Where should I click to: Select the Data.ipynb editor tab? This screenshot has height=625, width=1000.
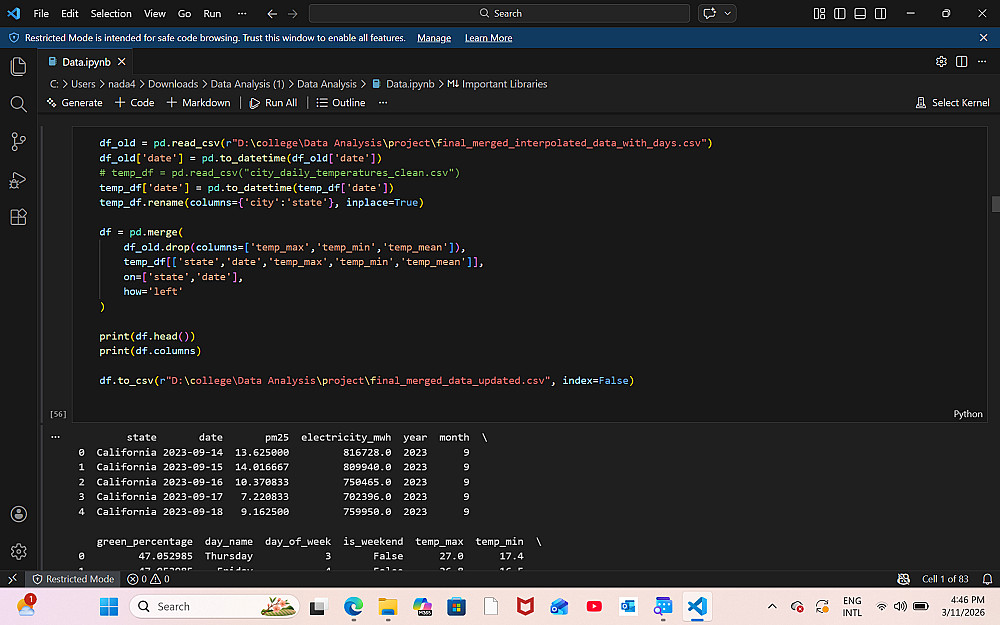pyautogui.click(x=87, y=62)
